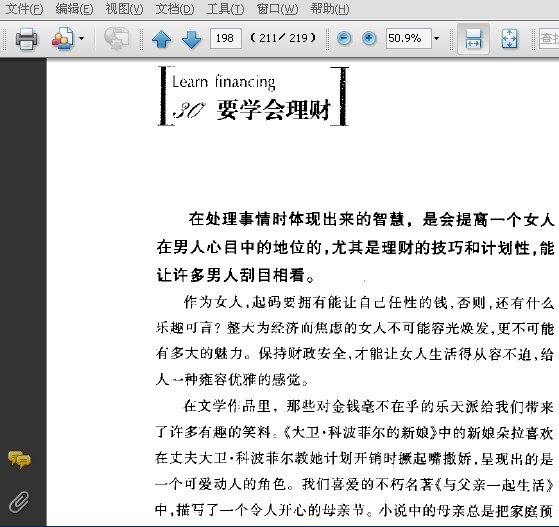Open the 窗口(W) menu
Viewport: 559px width, 527px height.
[277, 8]
